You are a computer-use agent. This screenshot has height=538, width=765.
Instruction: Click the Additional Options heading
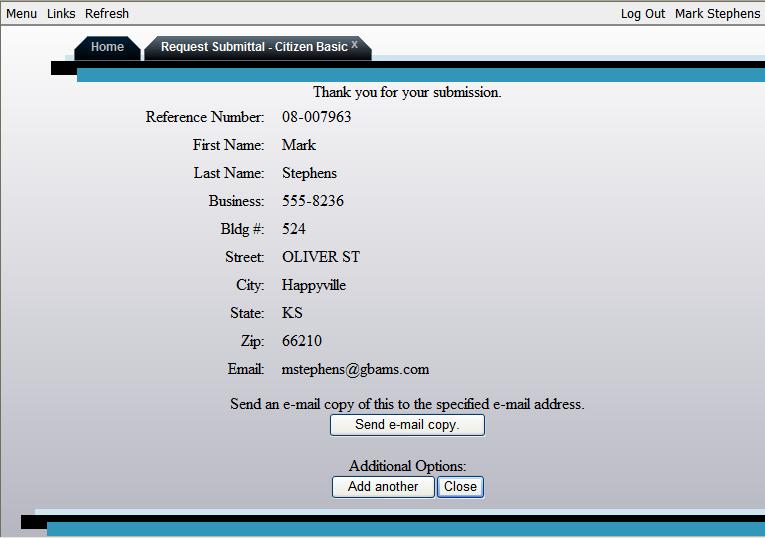click(407, 466)
